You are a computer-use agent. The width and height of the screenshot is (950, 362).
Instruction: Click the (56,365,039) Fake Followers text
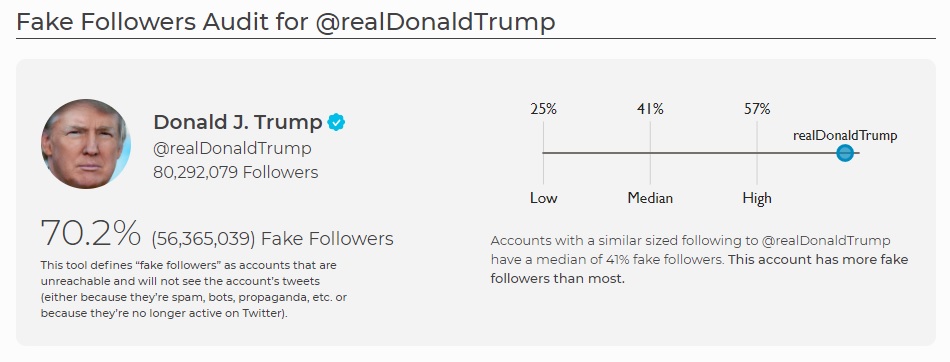(272, 239)
